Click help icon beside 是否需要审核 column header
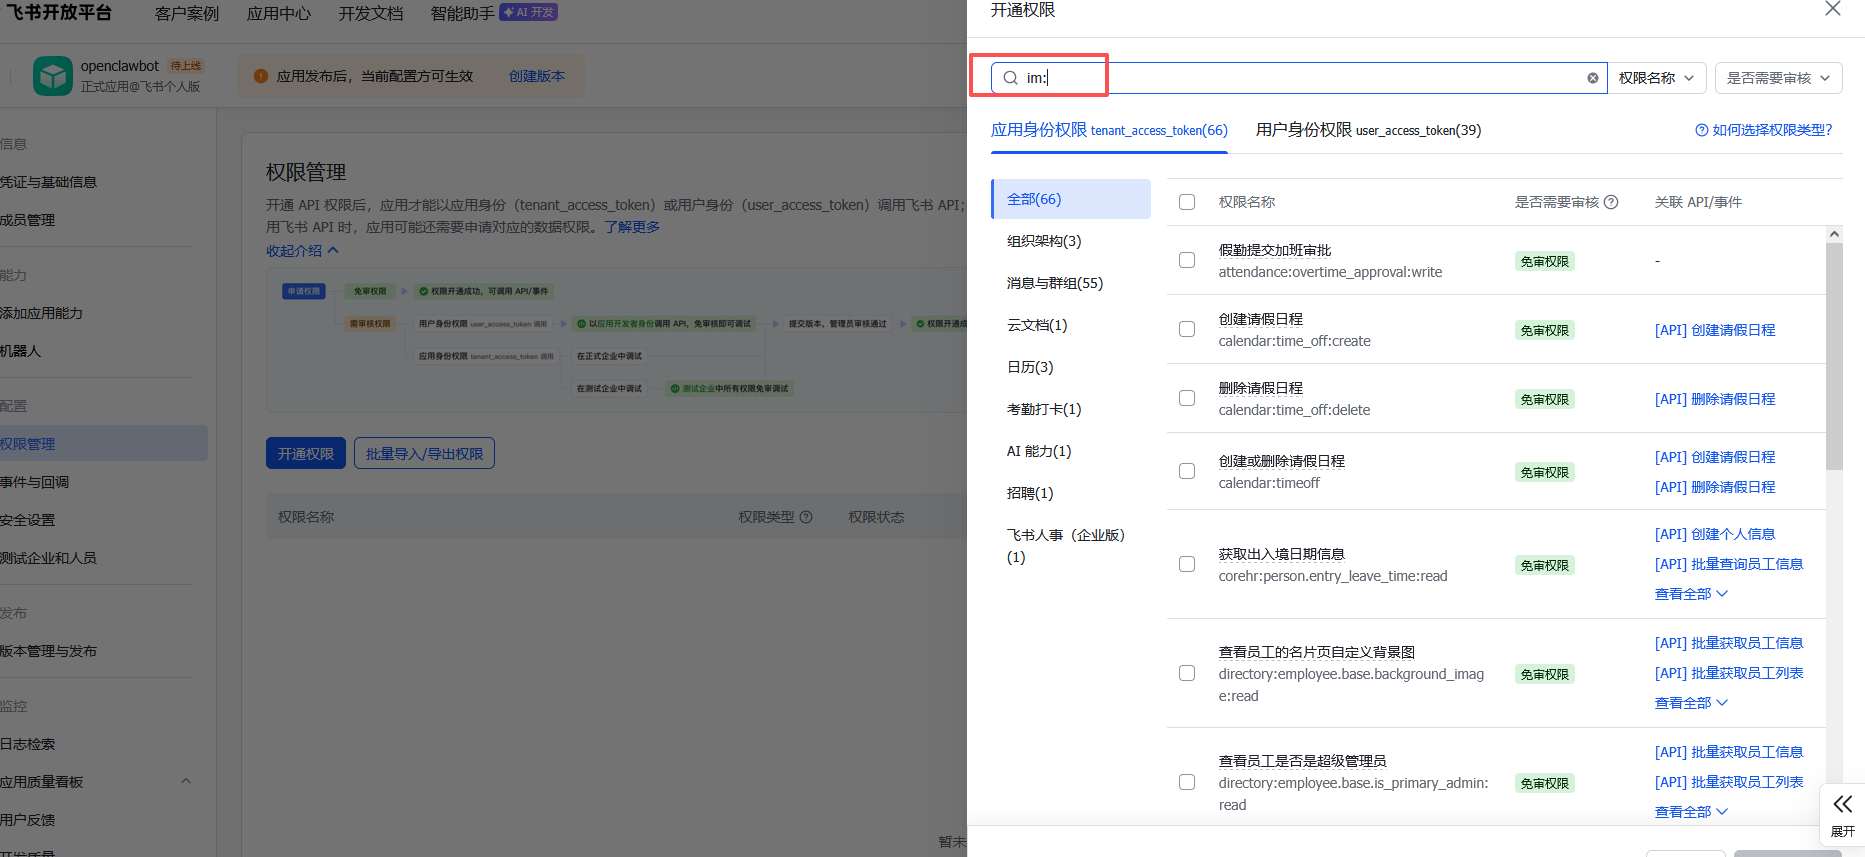Viewport: 1865px width, 857px height. pyautogui.click(x=1611, y=202)
